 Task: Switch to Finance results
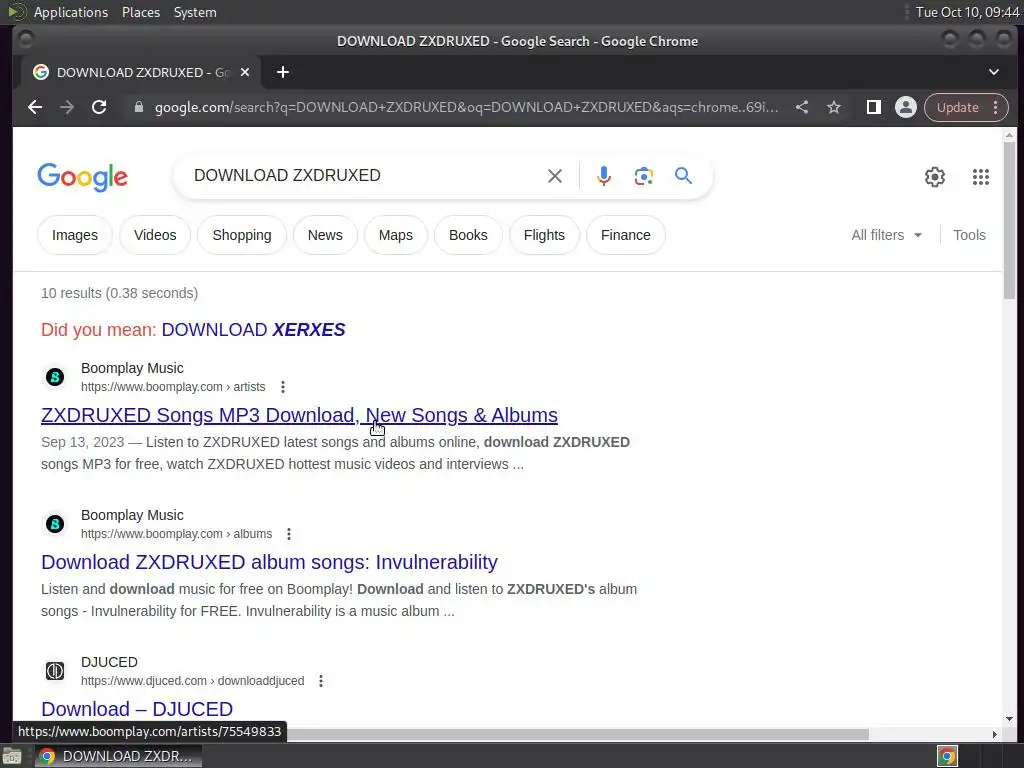click(x=626, y=235)
